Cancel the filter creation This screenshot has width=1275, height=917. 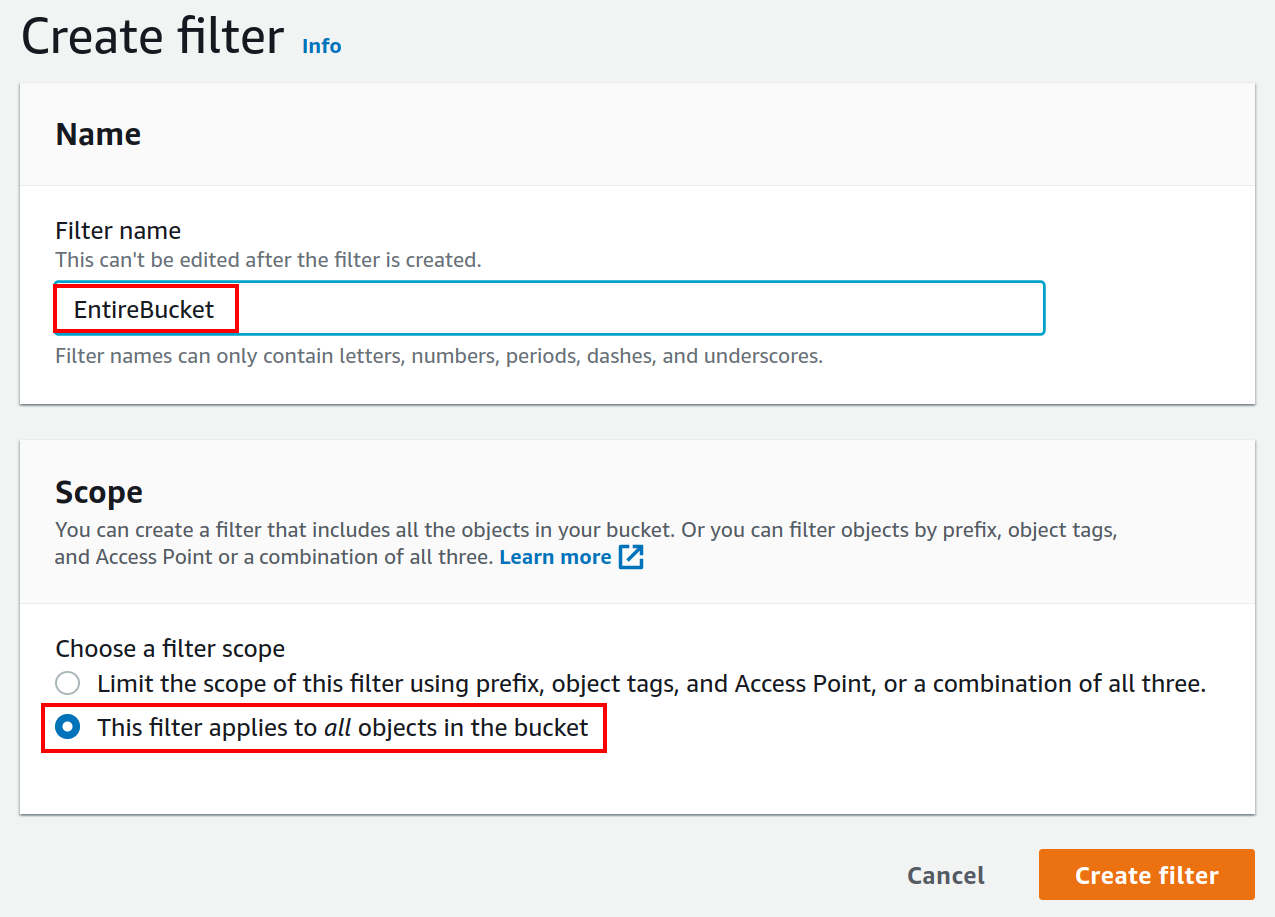point(945,875)
